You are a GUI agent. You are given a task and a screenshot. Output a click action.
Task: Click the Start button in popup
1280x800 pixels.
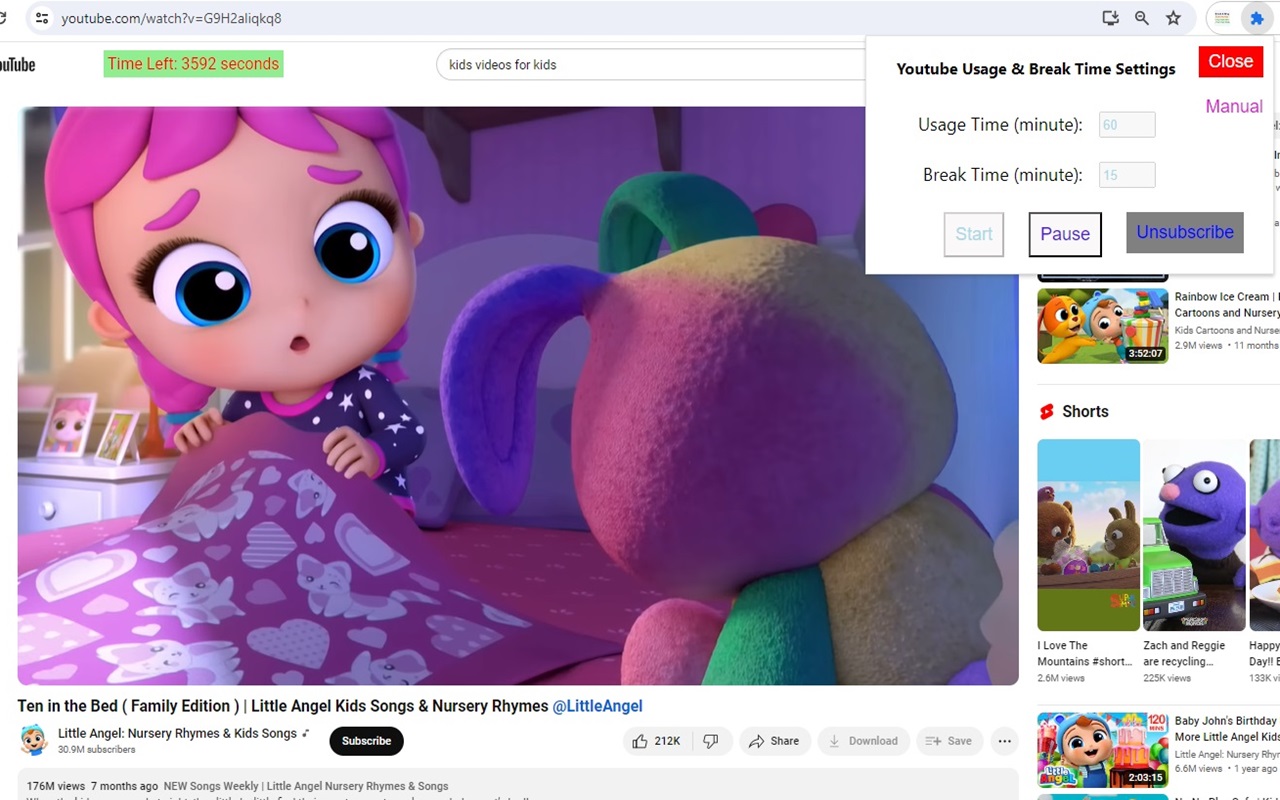pos(974,234)
